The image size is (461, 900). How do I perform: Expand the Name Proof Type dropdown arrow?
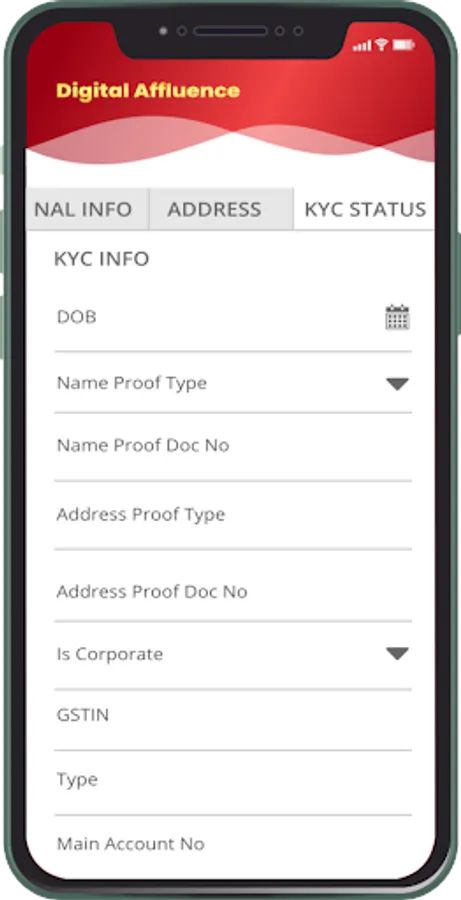click(397, 384)
